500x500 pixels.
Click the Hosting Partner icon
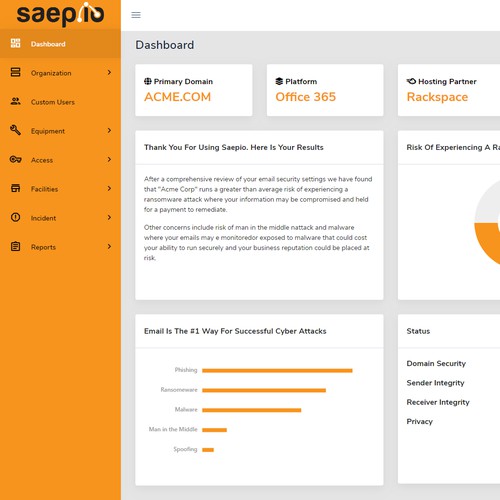(411, 81)
